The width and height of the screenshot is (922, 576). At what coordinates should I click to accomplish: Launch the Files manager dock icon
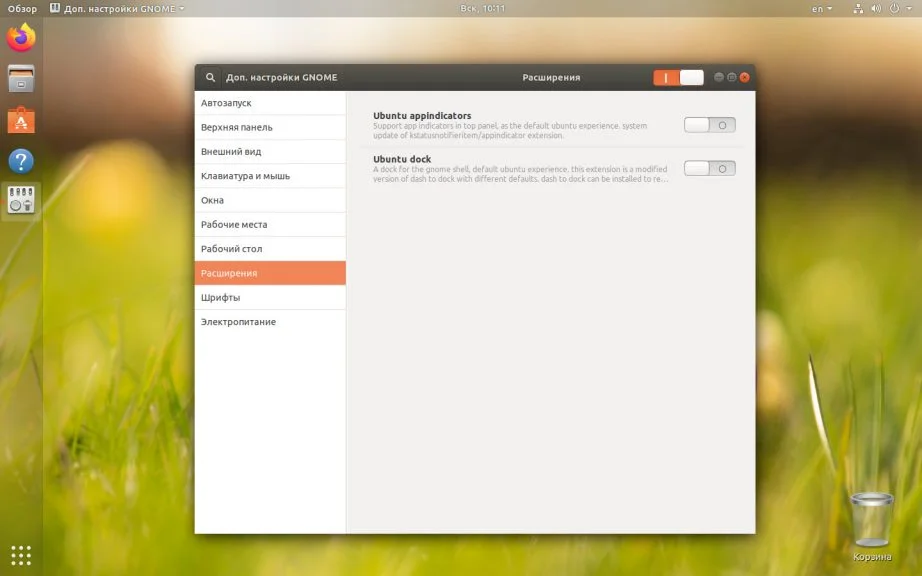point(21,79)
